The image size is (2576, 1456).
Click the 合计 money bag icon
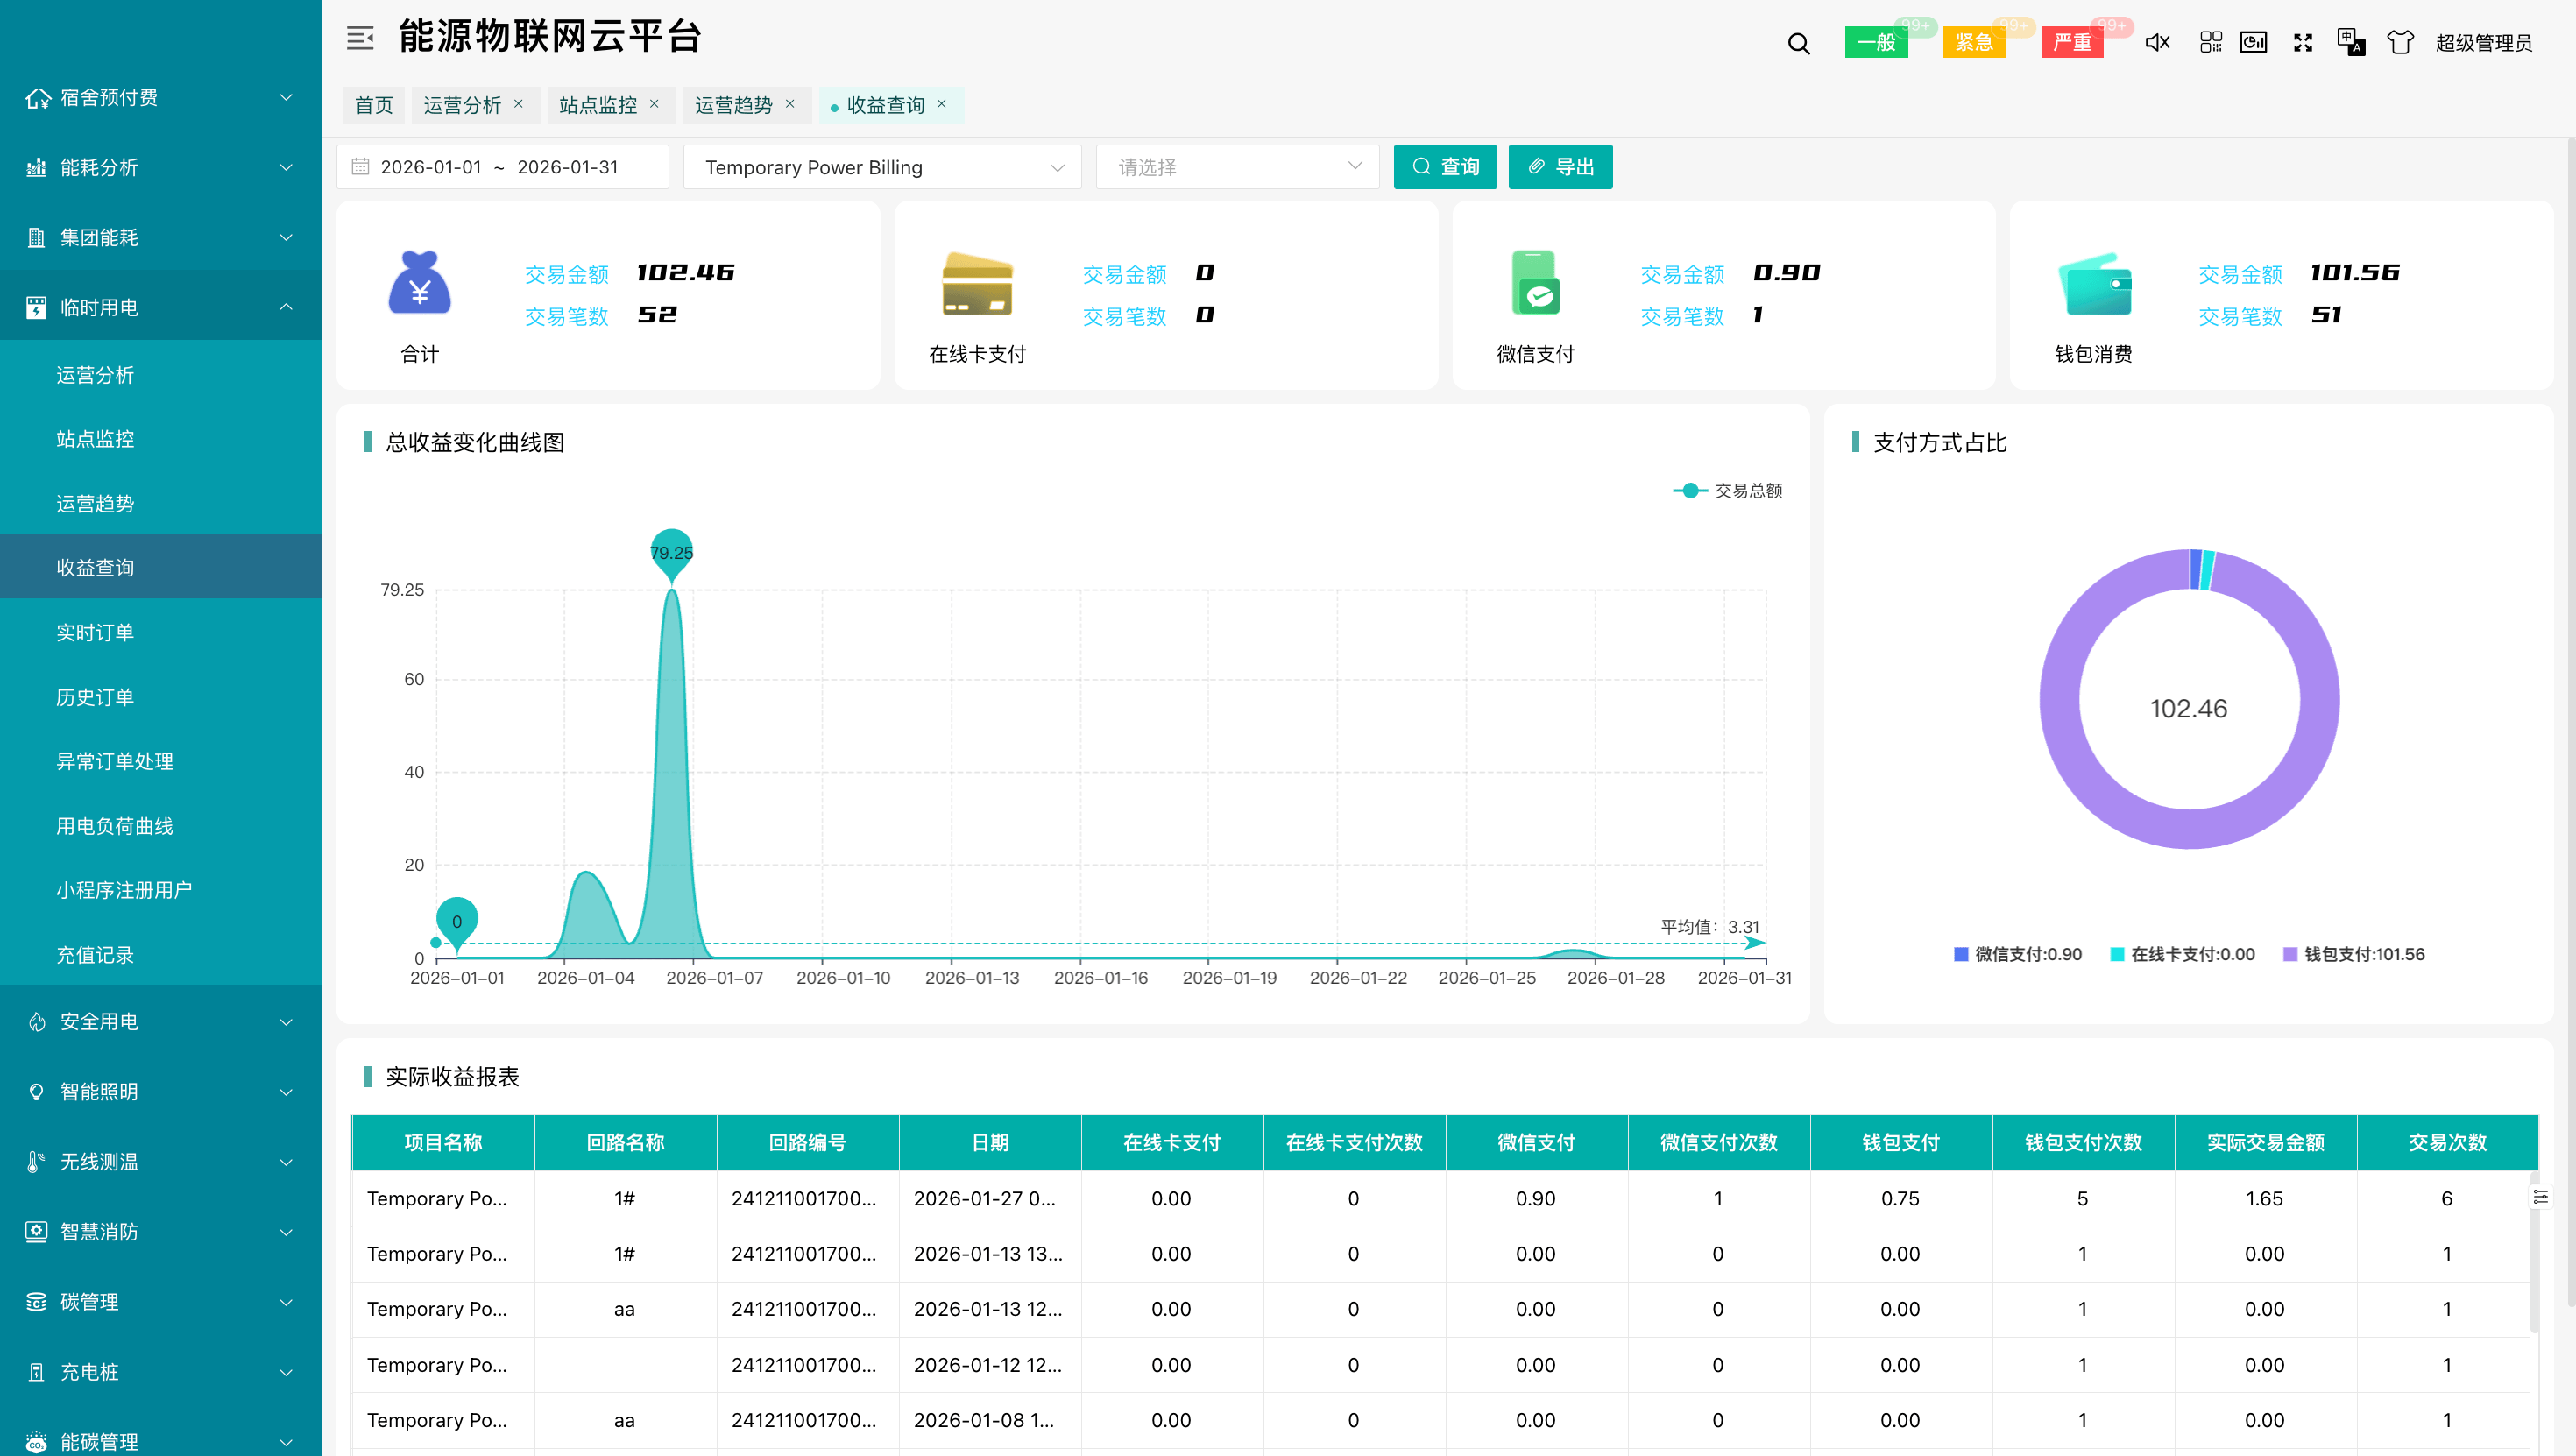point(419,283)
